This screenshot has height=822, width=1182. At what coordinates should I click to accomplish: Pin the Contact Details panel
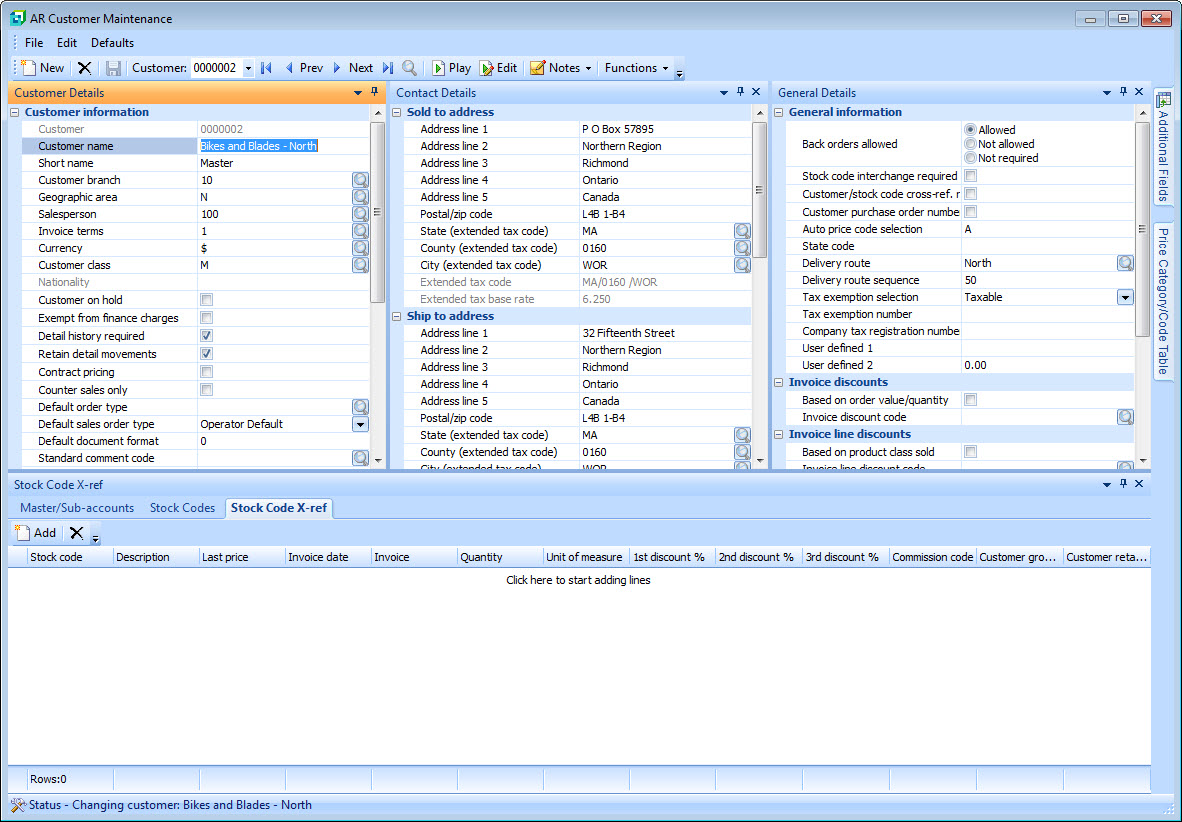(740, 92)
